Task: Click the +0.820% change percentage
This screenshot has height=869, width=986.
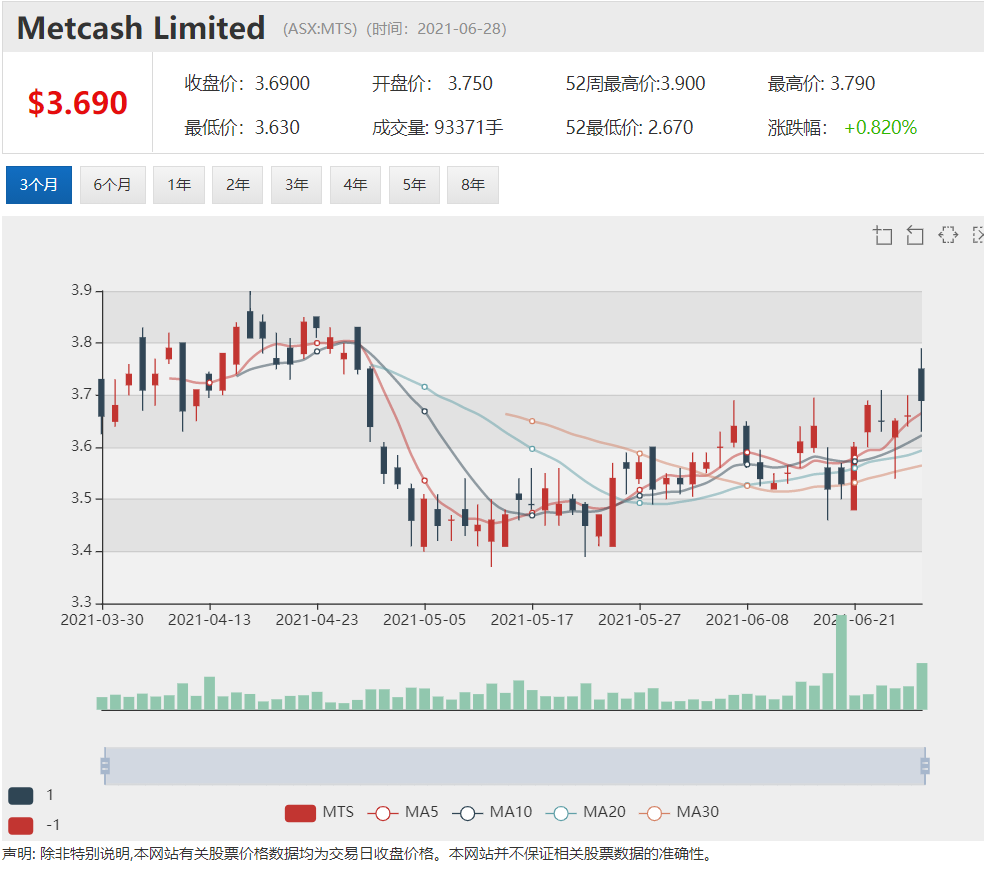Action: coord(880,128)
